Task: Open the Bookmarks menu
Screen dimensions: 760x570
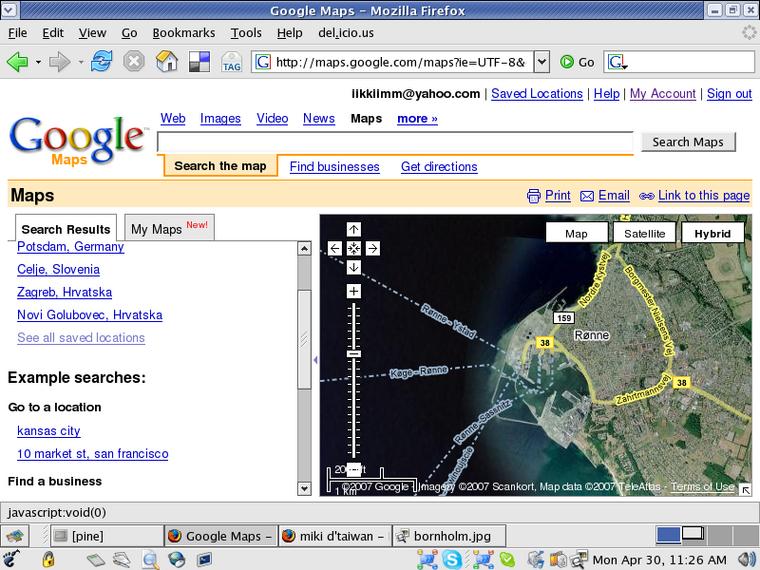Action: tap(183, 32)
